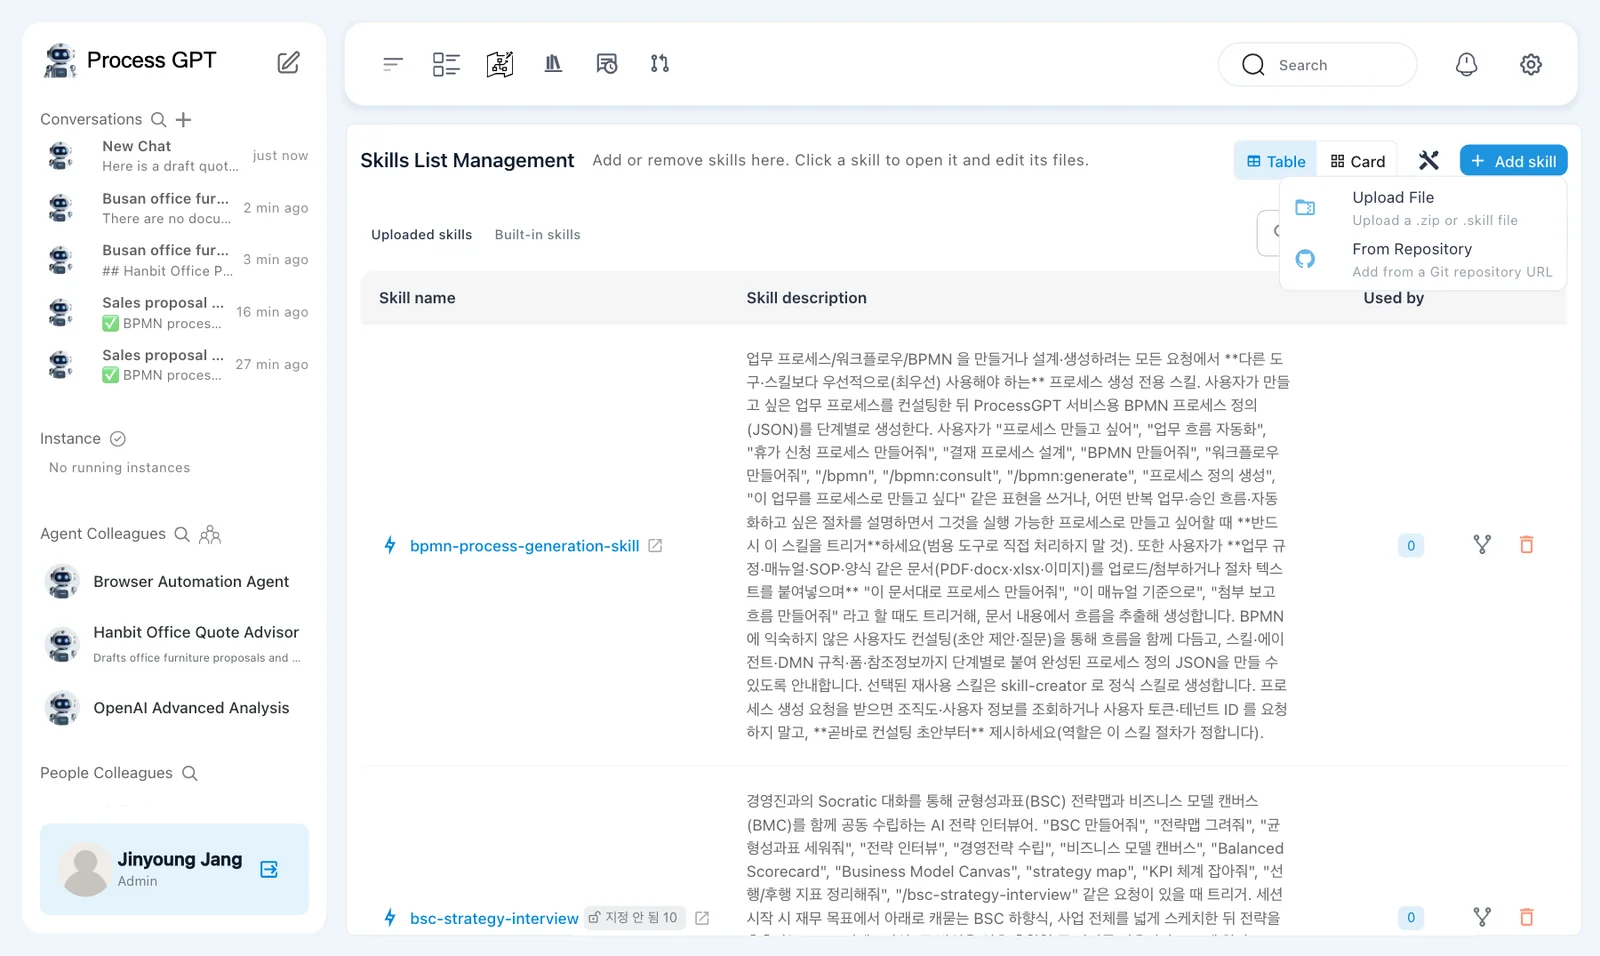Open the task list icon in the top toolbar

446,64
